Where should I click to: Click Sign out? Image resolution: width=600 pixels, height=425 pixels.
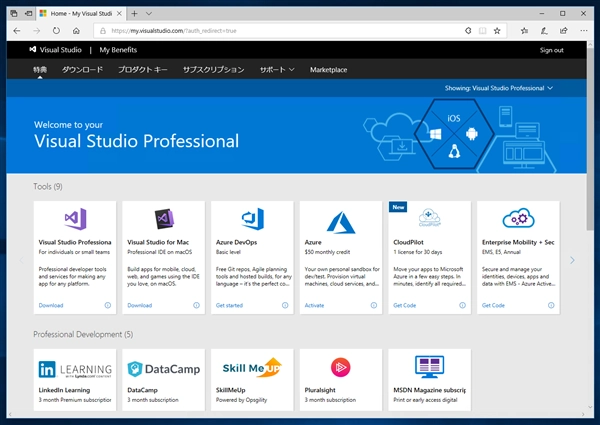click(551, 50)
